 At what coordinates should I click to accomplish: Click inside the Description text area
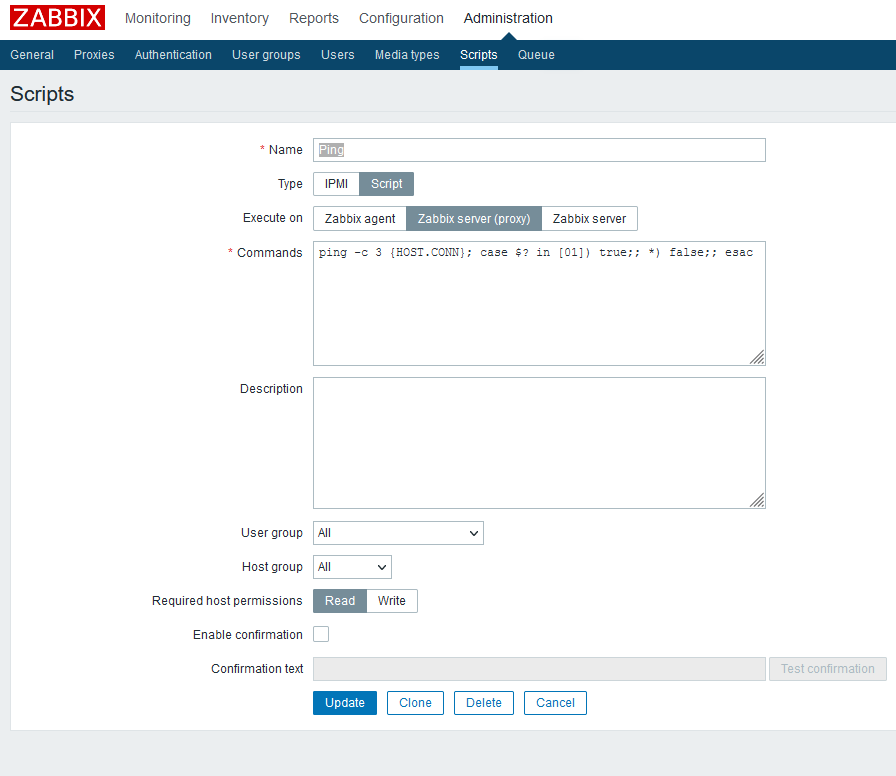[x=539, y=443]
